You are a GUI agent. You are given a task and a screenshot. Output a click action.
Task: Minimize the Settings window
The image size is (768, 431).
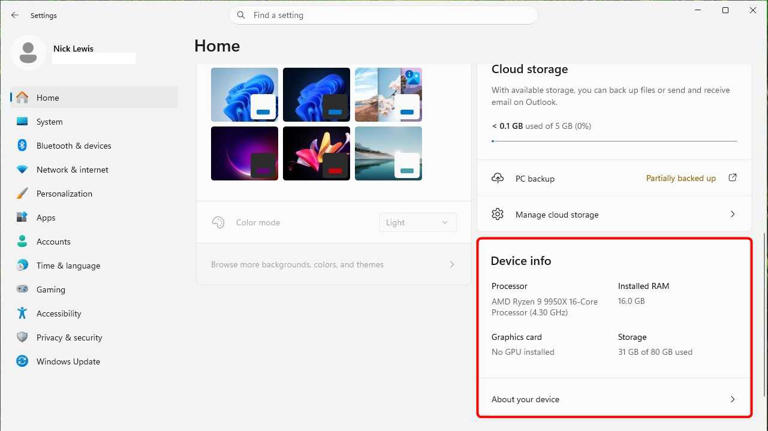click(698, 10)
